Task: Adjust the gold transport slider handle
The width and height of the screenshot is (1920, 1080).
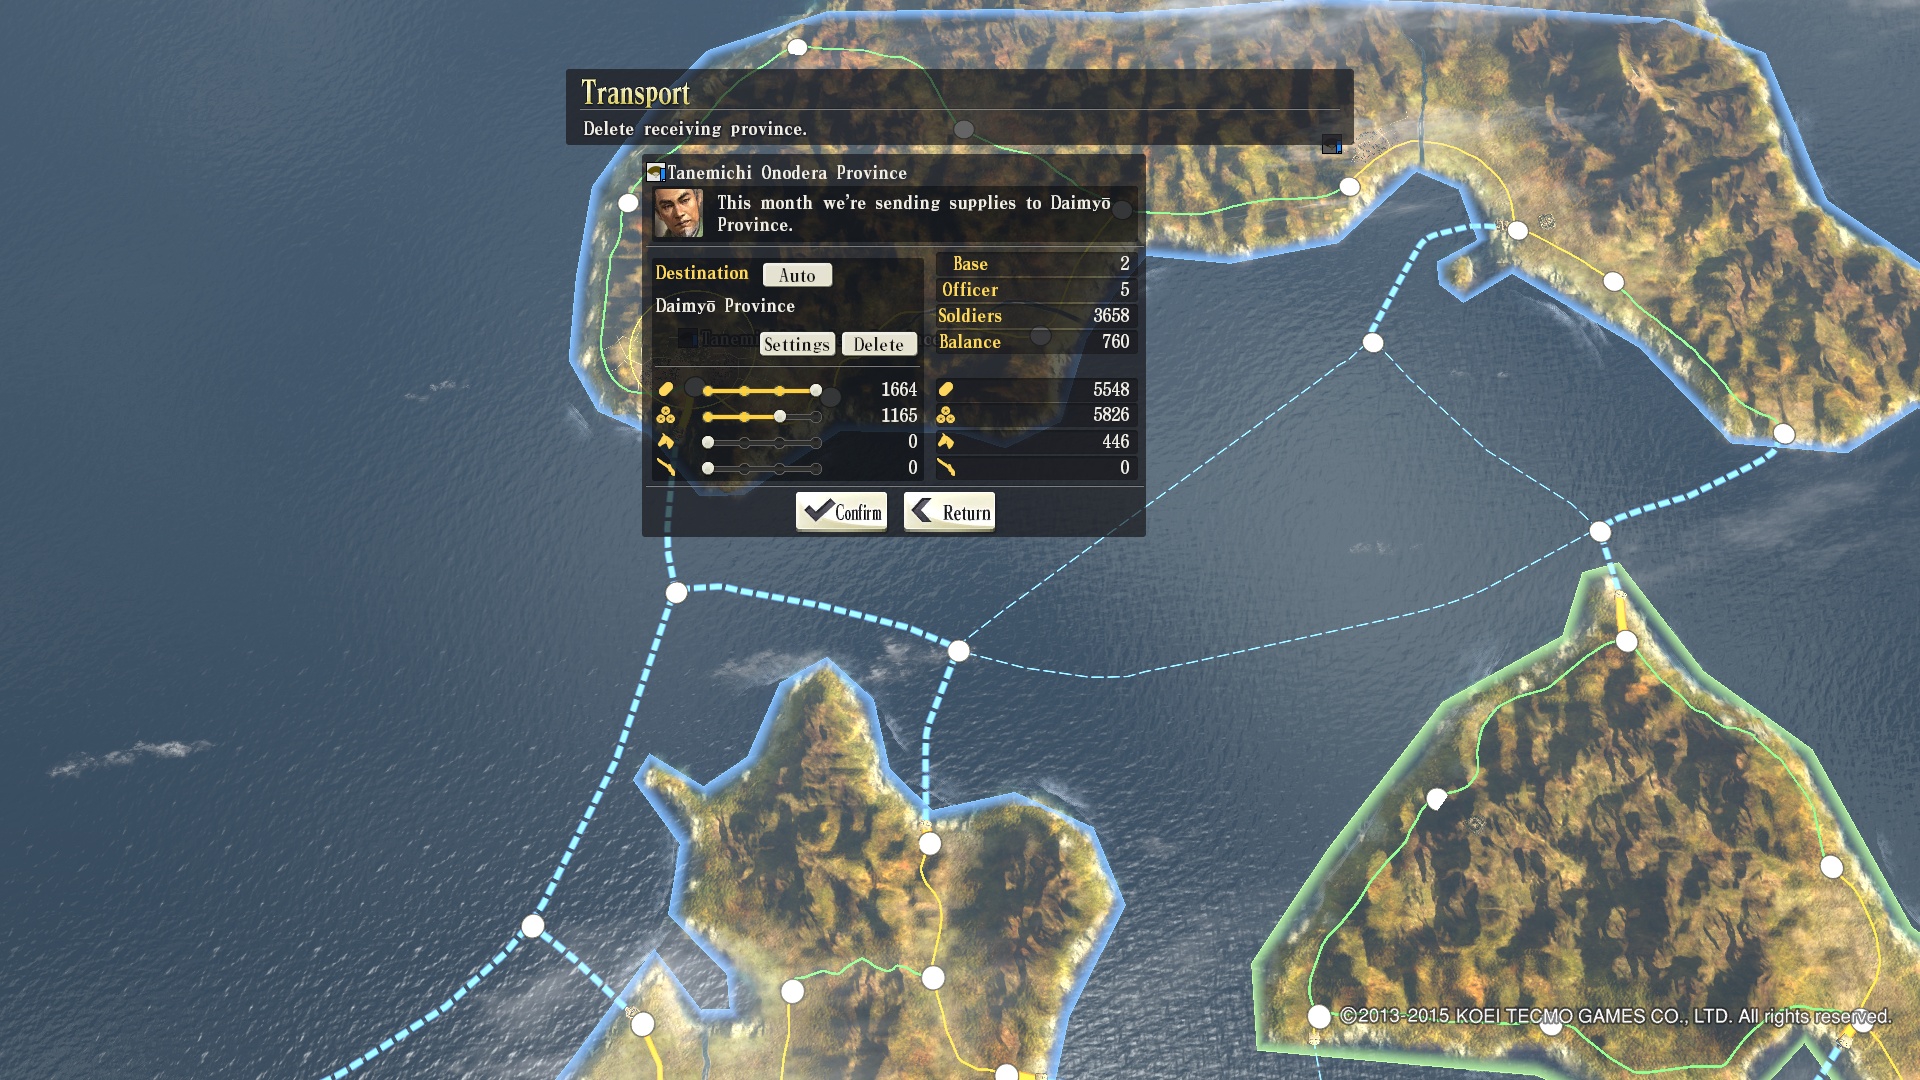Action: pyautogui.click(x=816, y=390)
